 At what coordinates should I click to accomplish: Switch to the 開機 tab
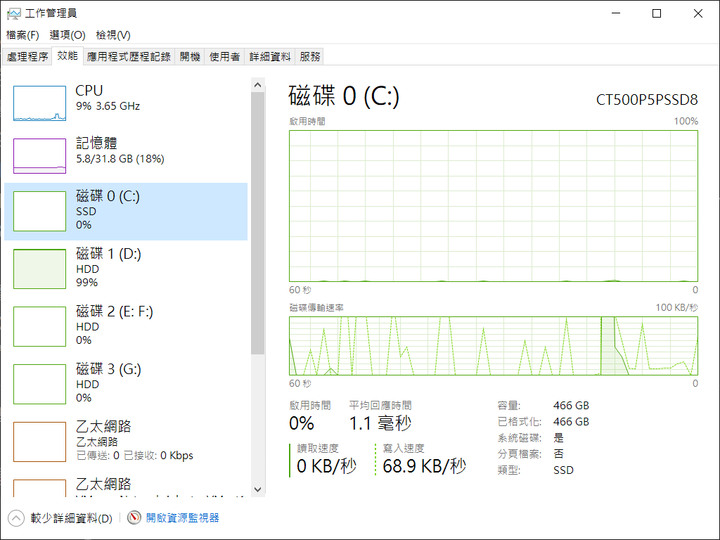click(190, 56)
